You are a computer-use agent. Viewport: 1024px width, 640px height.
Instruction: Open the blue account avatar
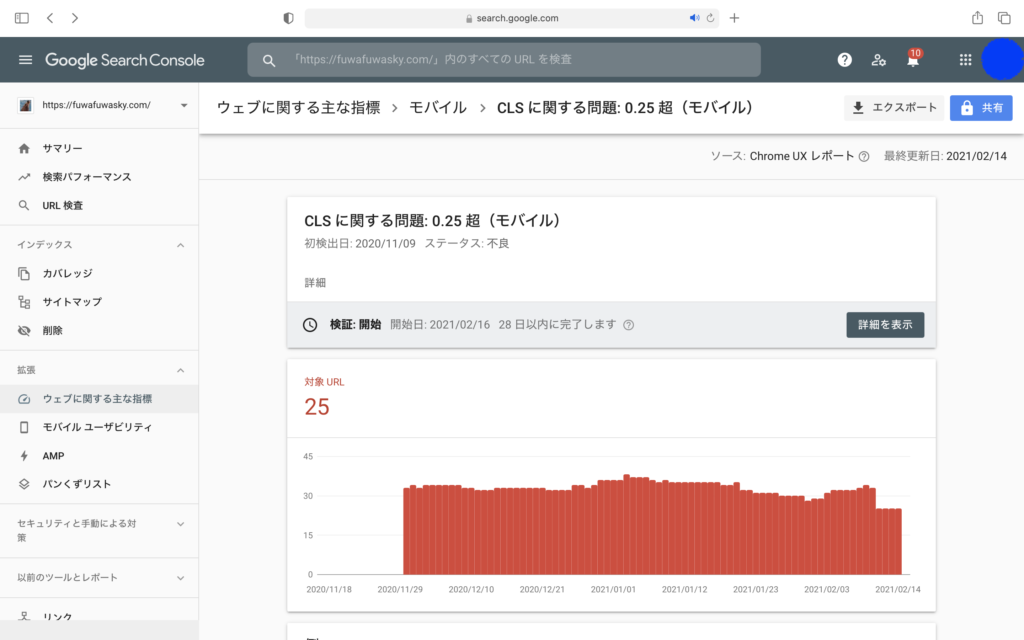coord(1001,59)
